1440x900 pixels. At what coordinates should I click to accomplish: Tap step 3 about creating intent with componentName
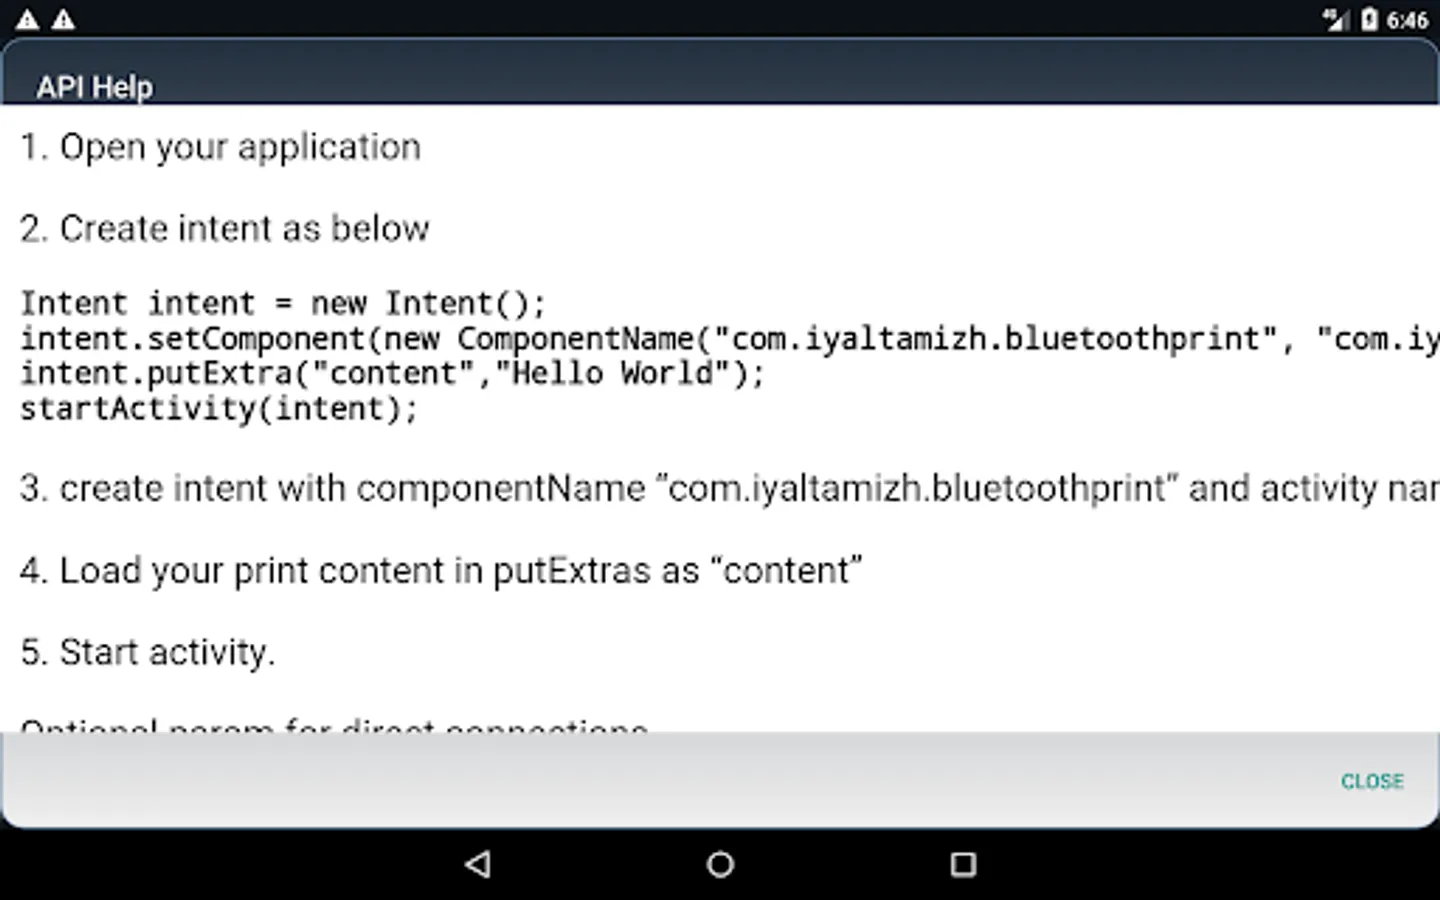coord(730,489)
